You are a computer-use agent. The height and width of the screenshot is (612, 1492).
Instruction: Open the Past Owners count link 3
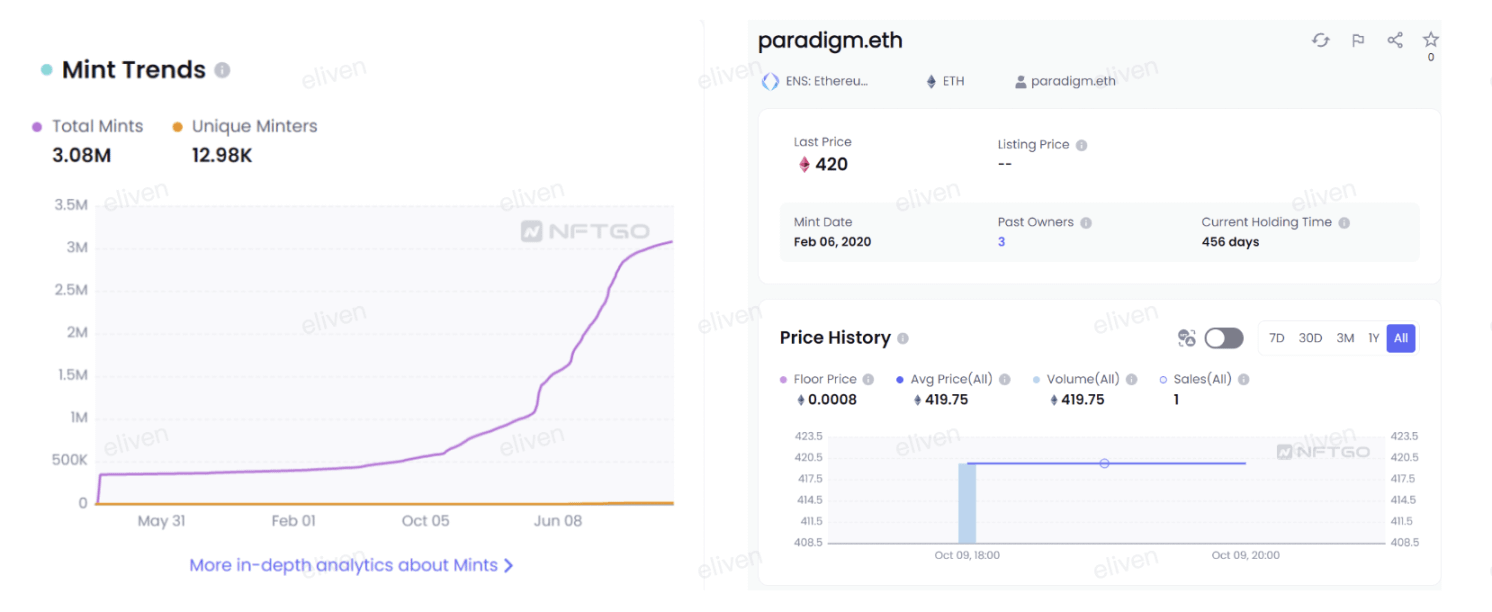tap(1001, 242)
